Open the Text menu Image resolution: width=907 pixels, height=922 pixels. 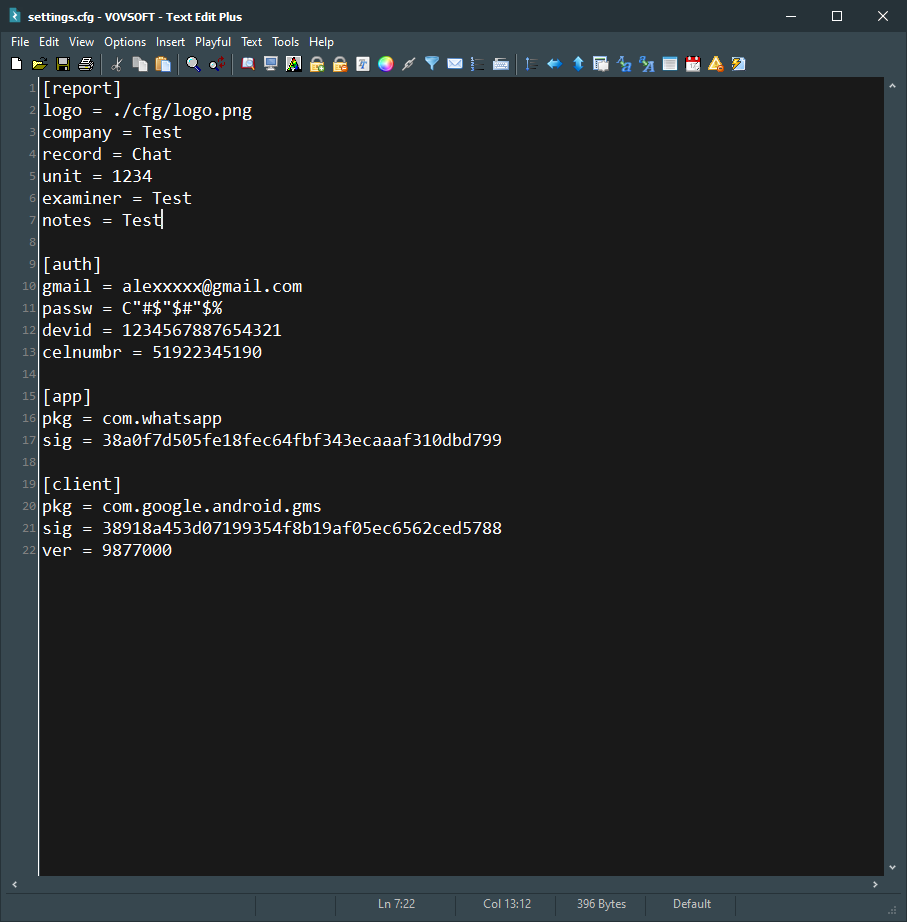[251, 42]
